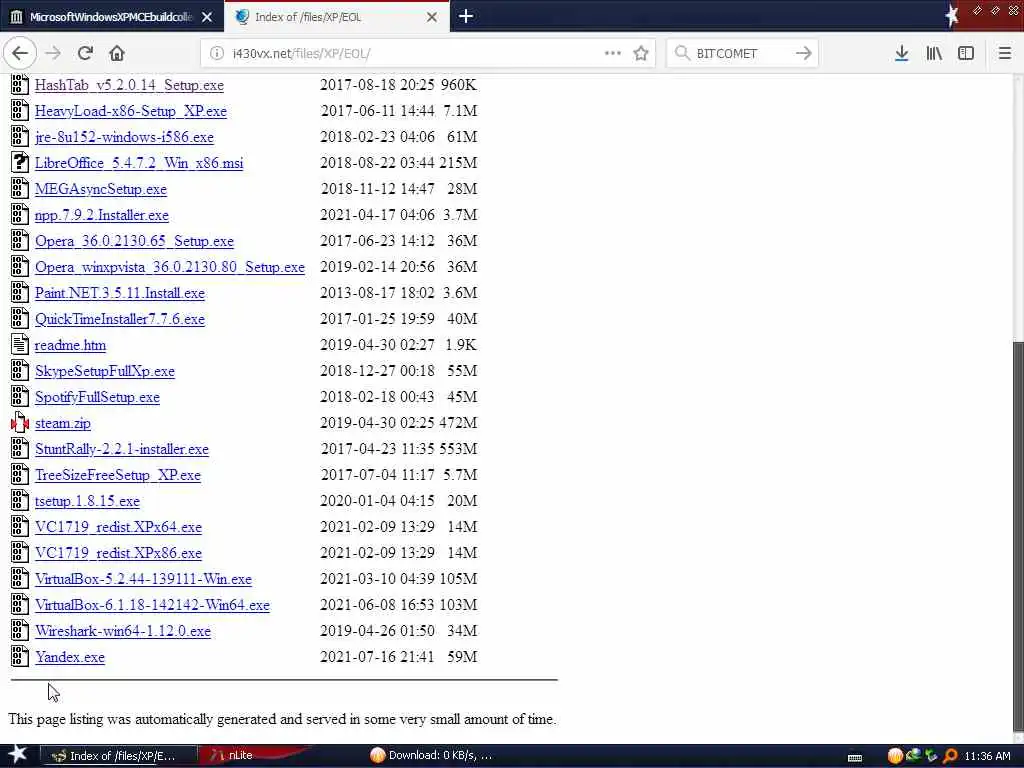Open the readme.htm file

[x=70, y=345]
